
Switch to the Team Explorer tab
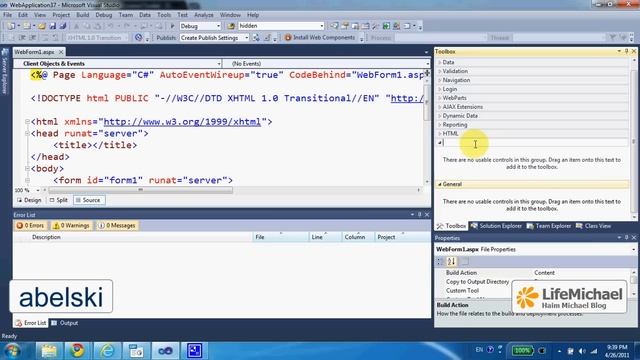coord(549,226)
